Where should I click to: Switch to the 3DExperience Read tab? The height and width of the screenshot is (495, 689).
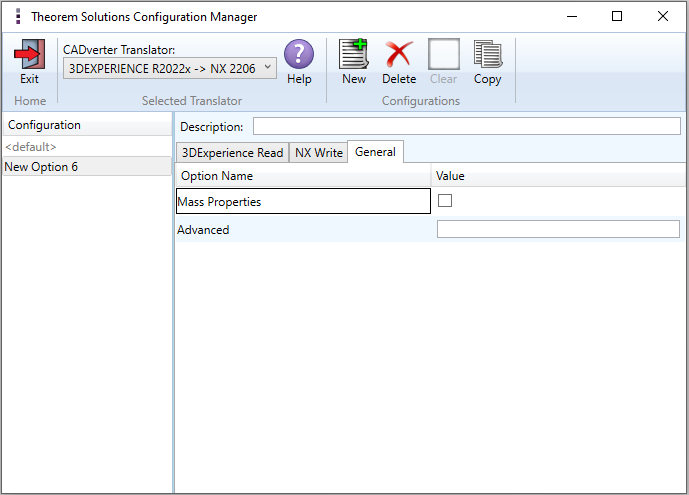click(232, 153)
